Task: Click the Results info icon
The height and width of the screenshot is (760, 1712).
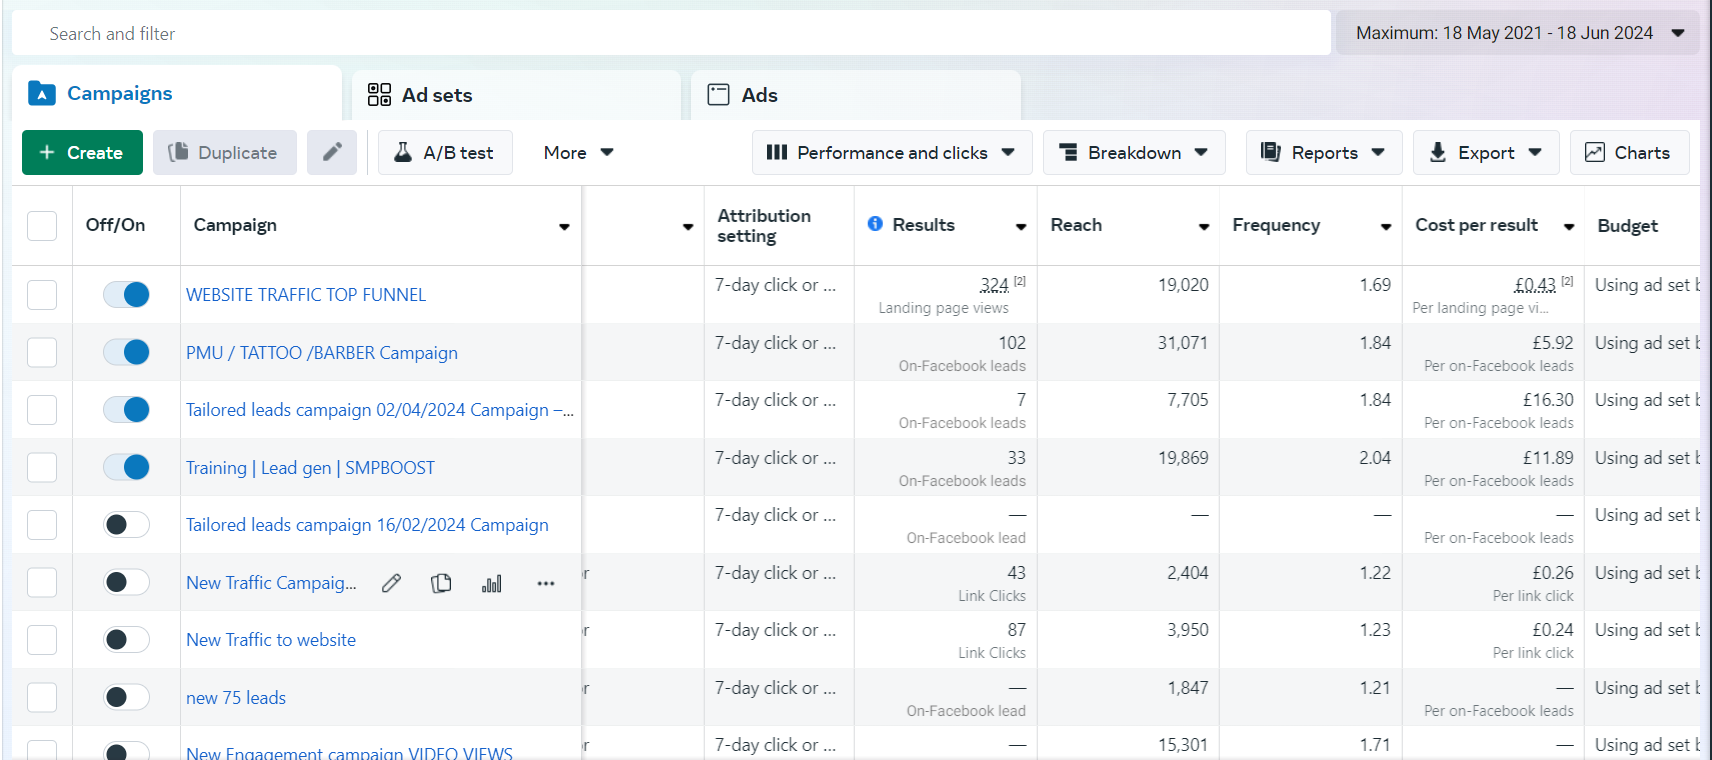Action: click(x=875, y=224)
